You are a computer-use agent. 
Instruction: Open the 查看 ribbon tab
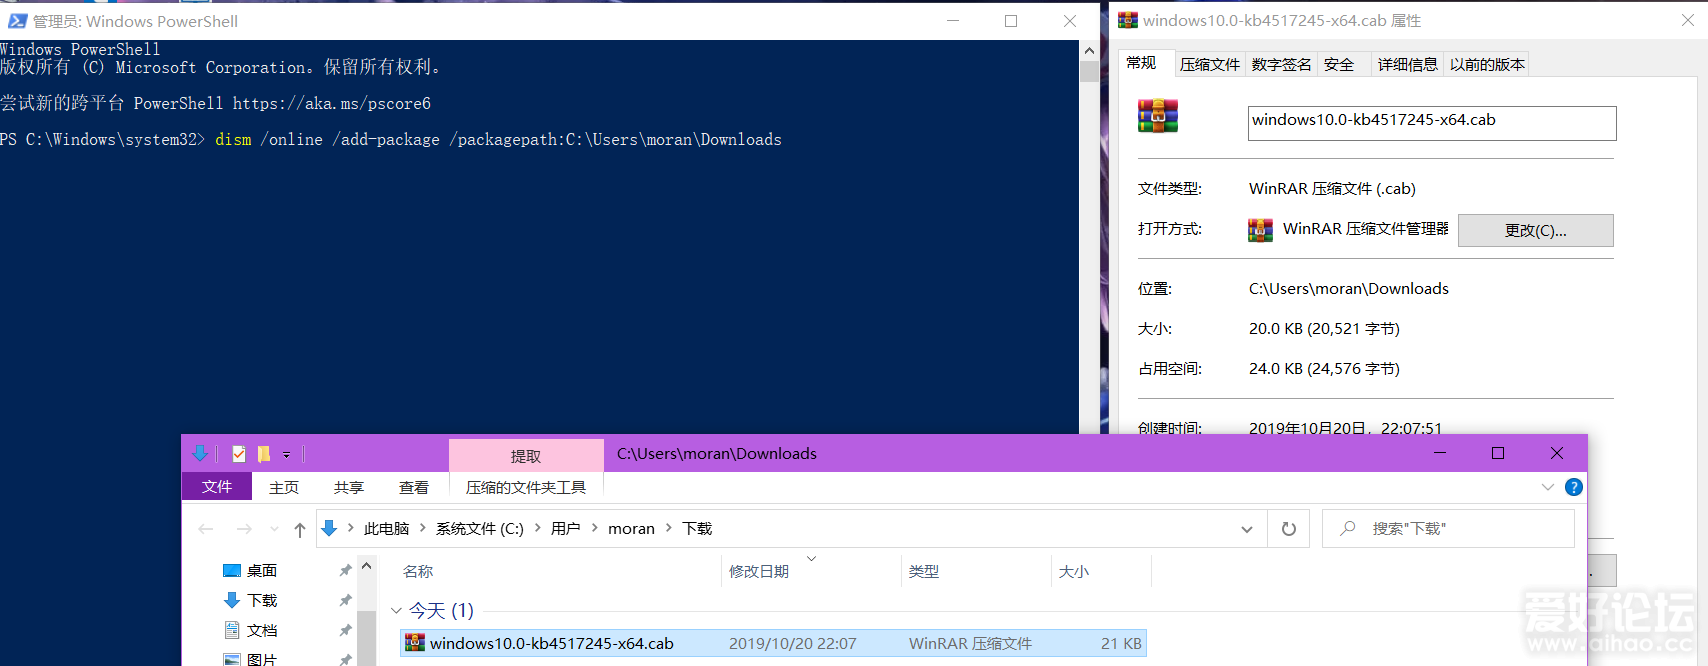pos(414,487)
